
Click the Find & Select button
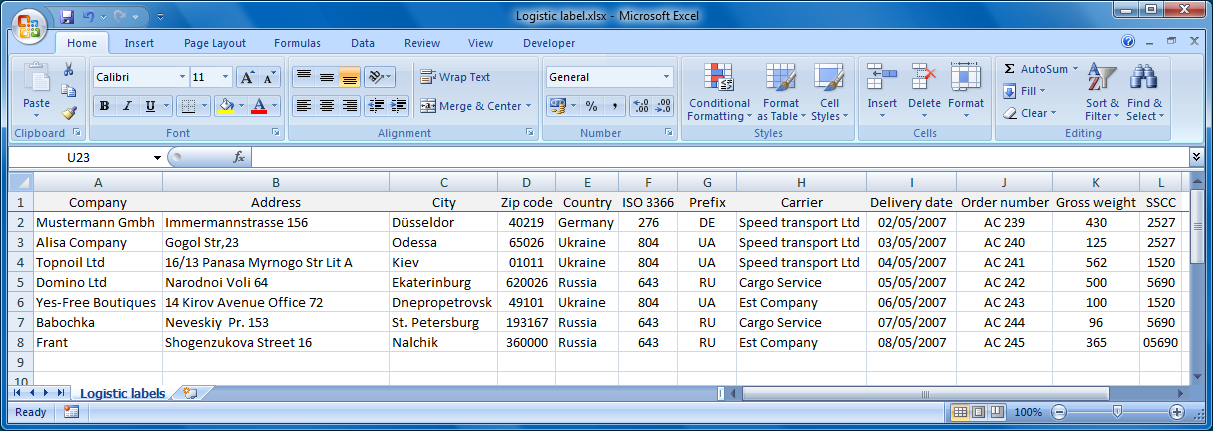pyautogui.click(x=1144, y=92)
